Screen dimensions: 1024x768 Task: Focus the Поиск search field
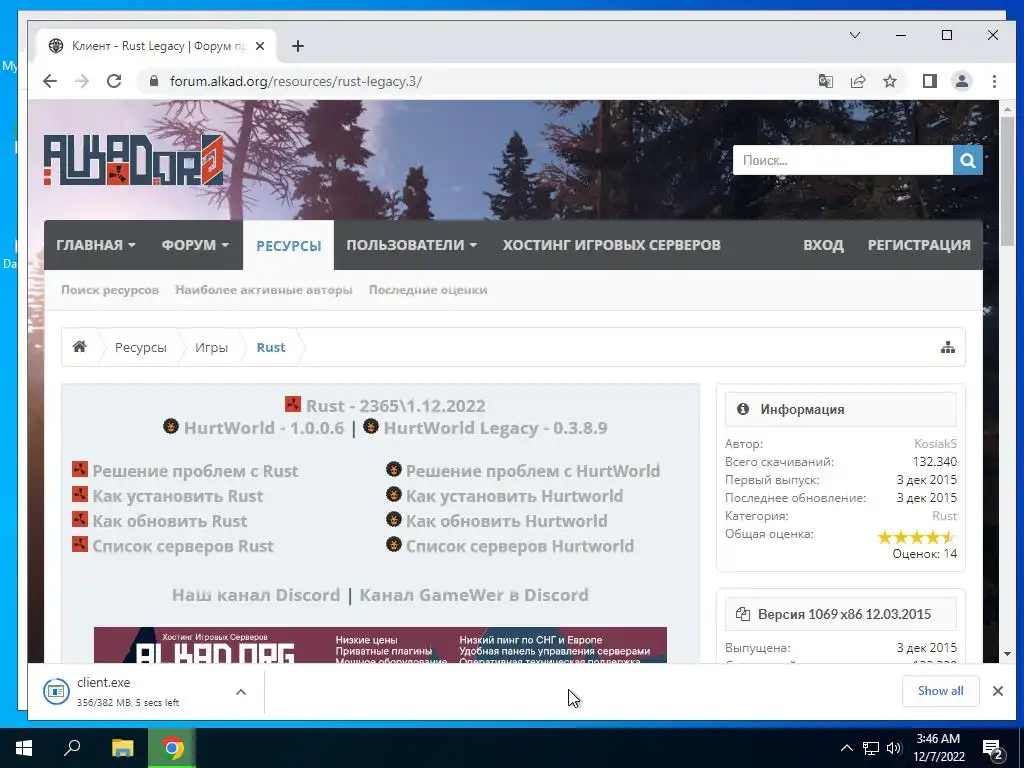click(842, 160)
